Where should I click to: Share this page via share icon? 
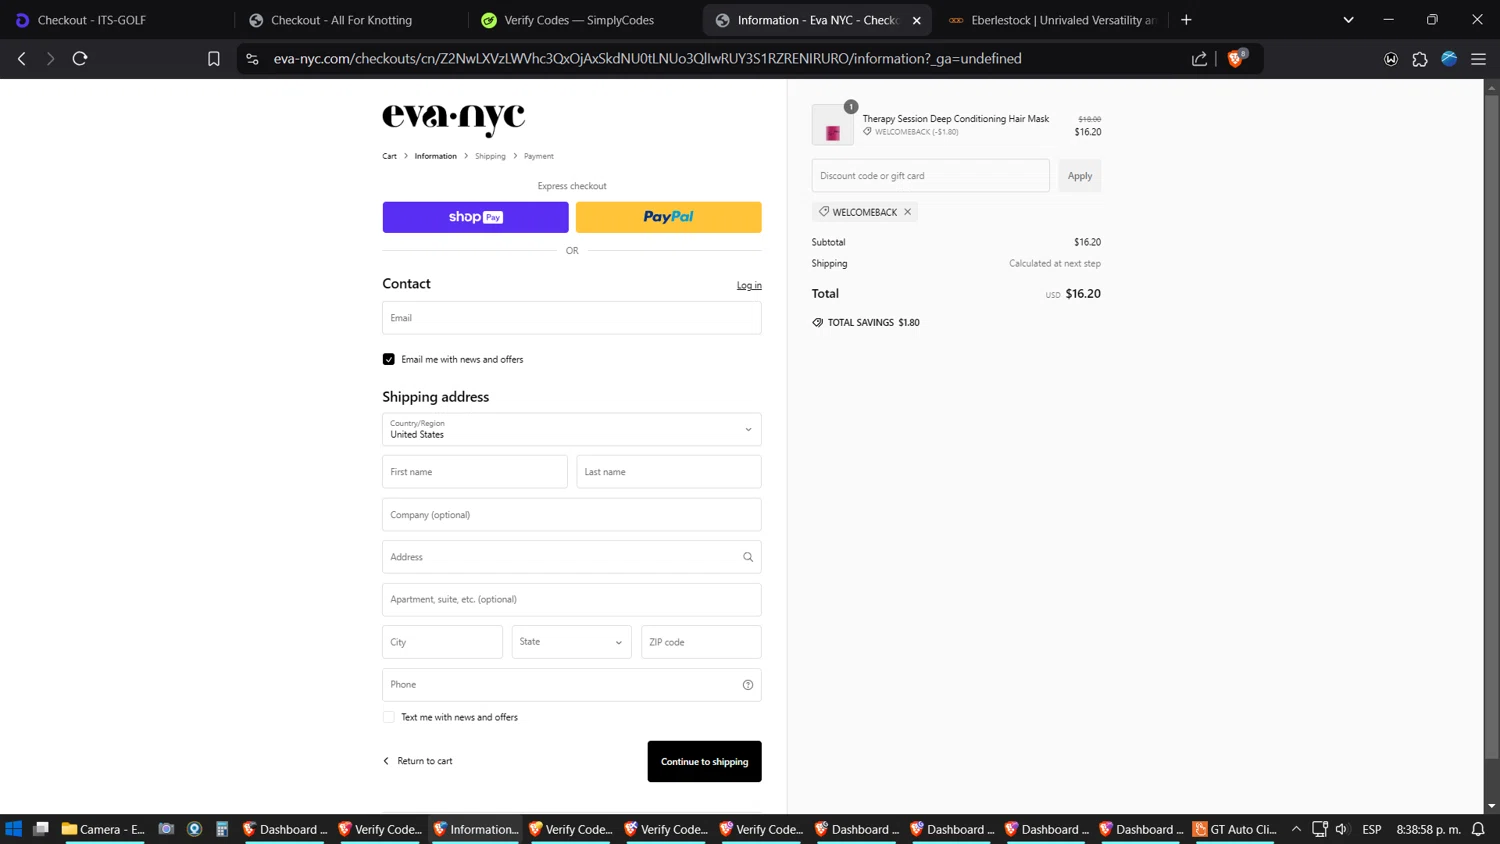[x=1199, y=59]
